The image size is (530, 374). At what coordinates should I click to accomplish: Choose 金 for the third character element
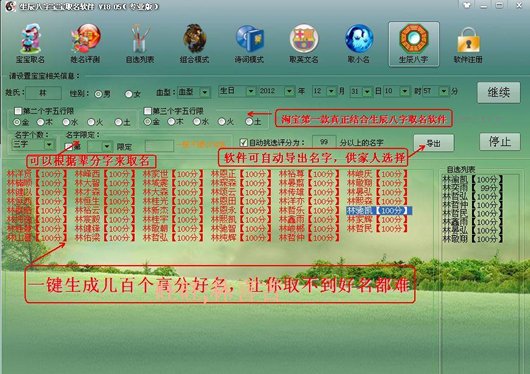[x=147, y=121]
